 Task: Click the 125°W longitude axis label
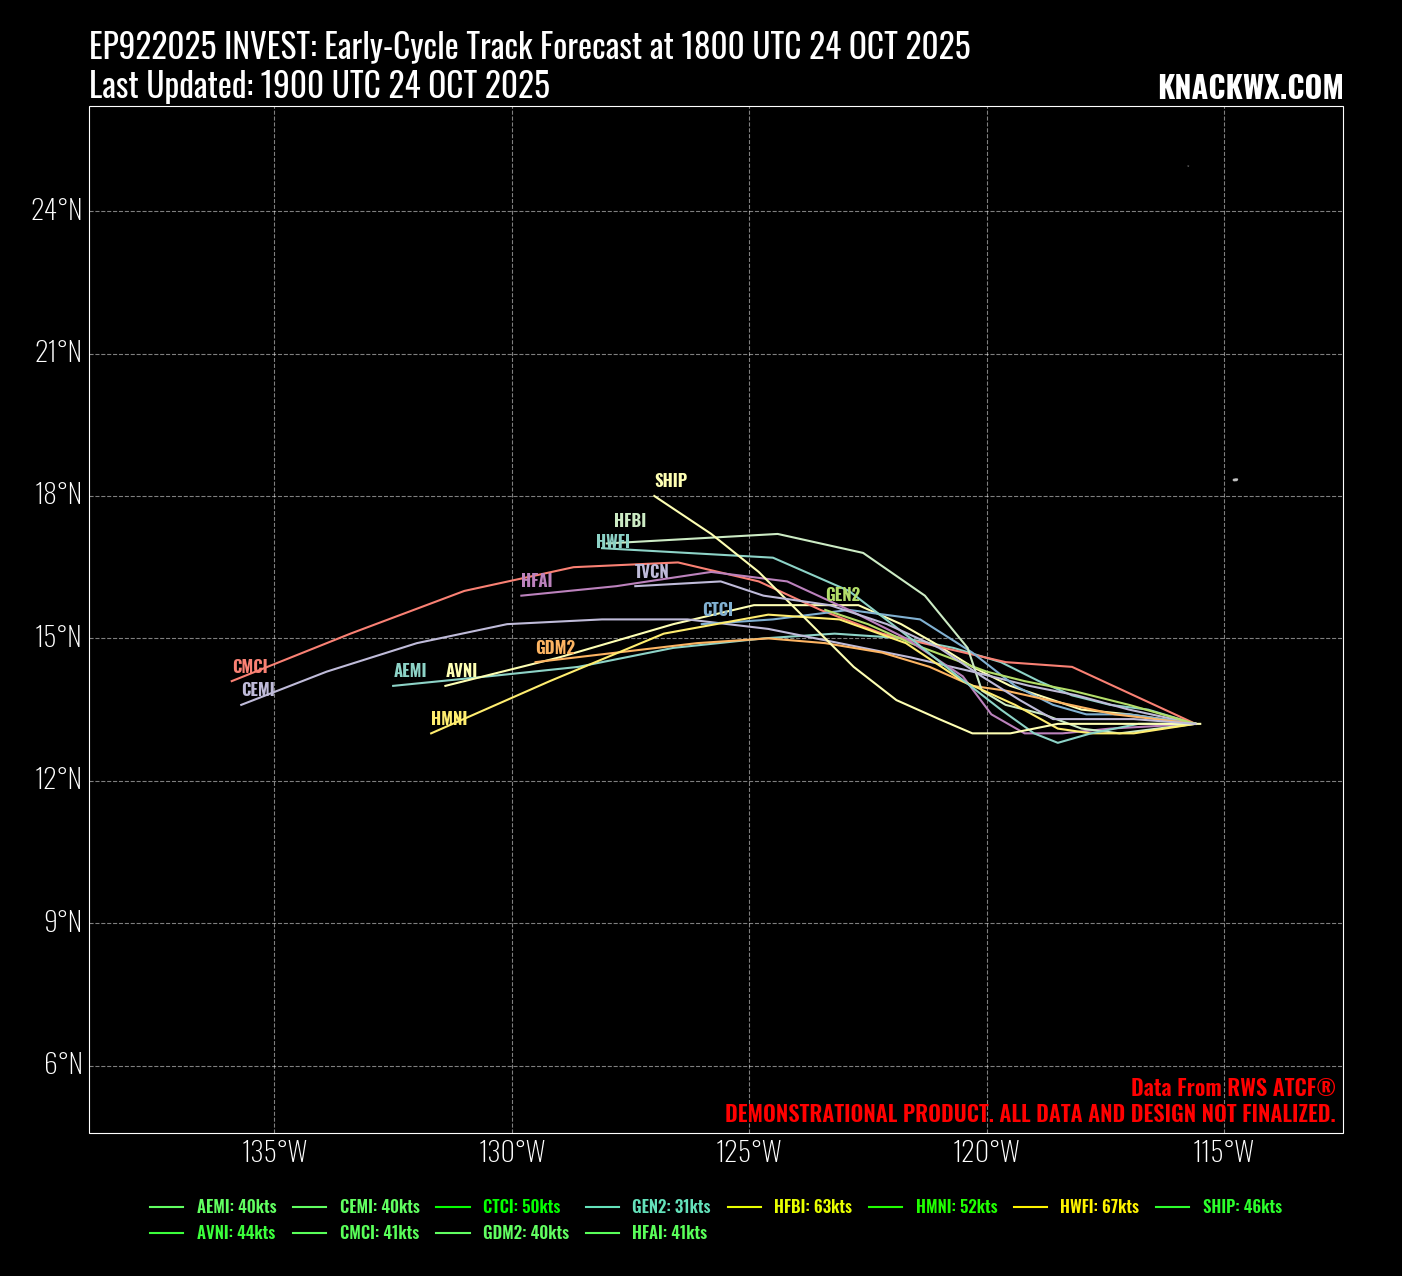[750, 1152]
